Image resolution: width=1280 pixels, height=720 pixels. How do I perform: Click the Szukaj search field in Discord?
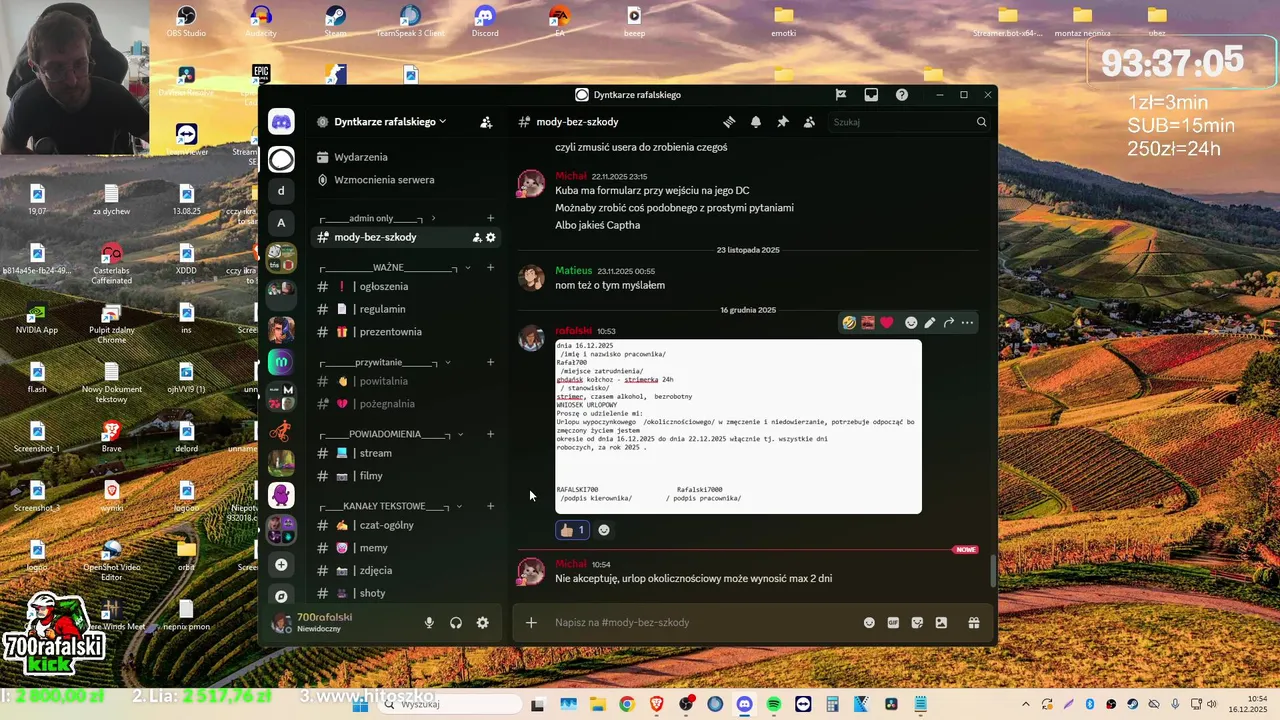click(x=910, y=122)
